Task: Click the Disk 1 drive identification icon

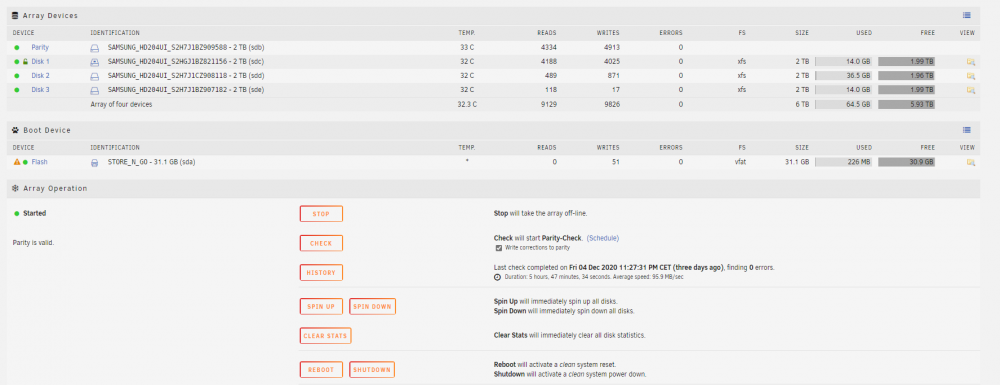Action: [94, 62]
